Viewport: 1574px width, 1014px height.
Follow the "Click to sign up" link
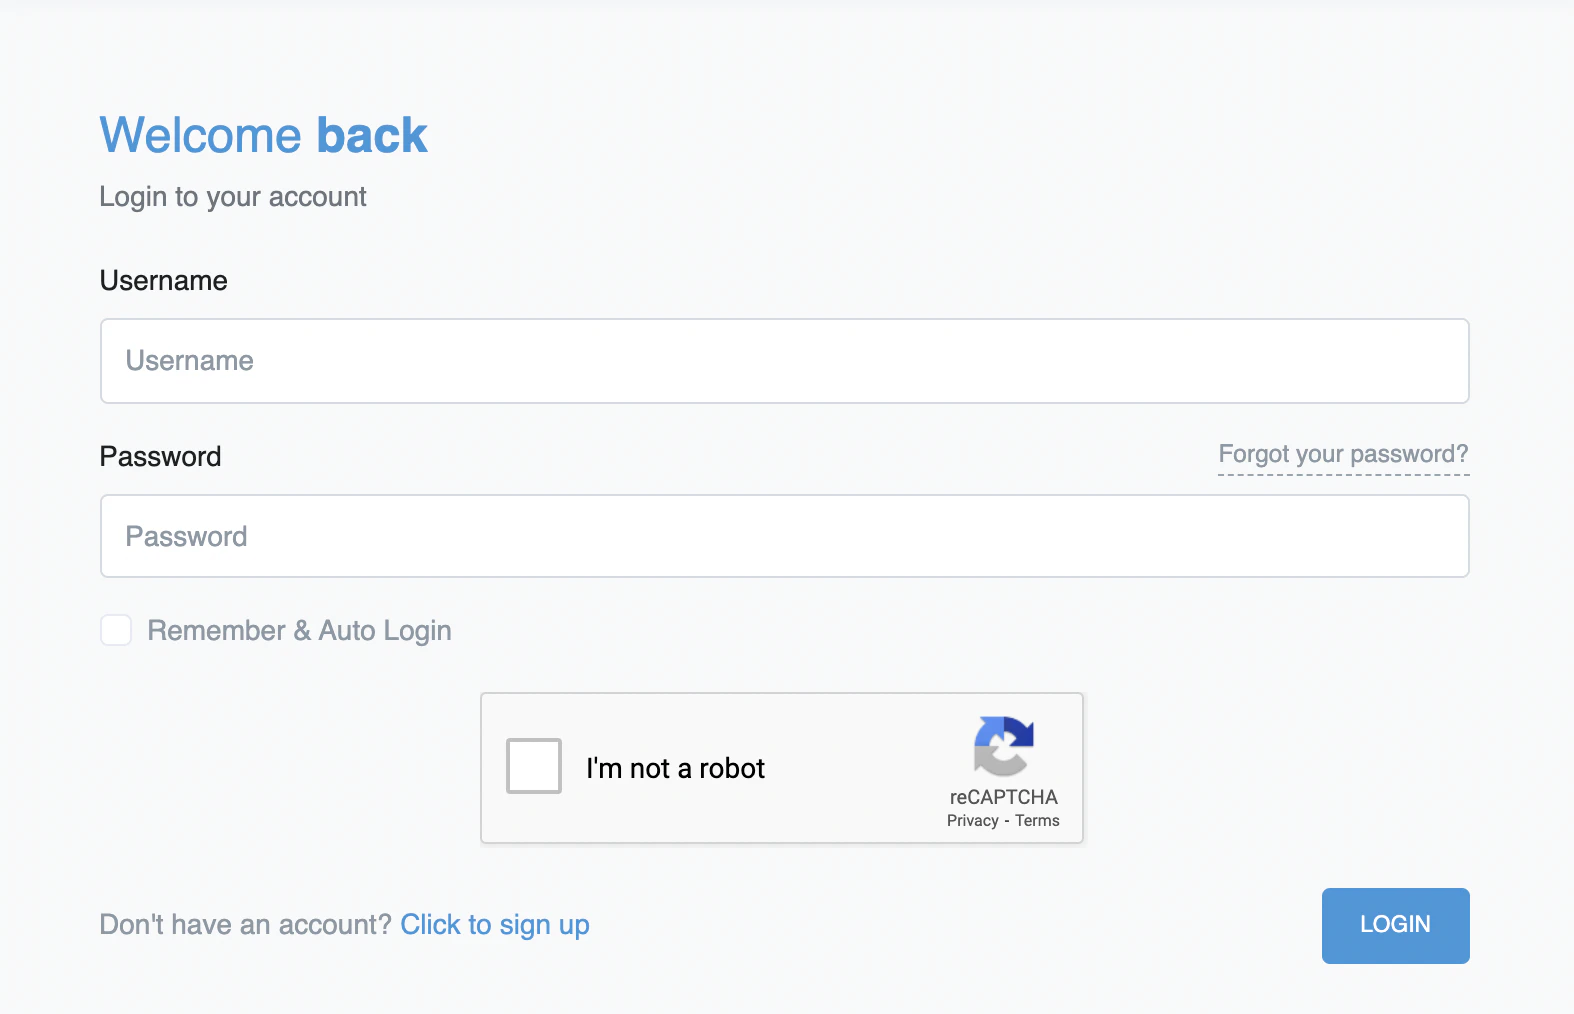click(494, 924)
